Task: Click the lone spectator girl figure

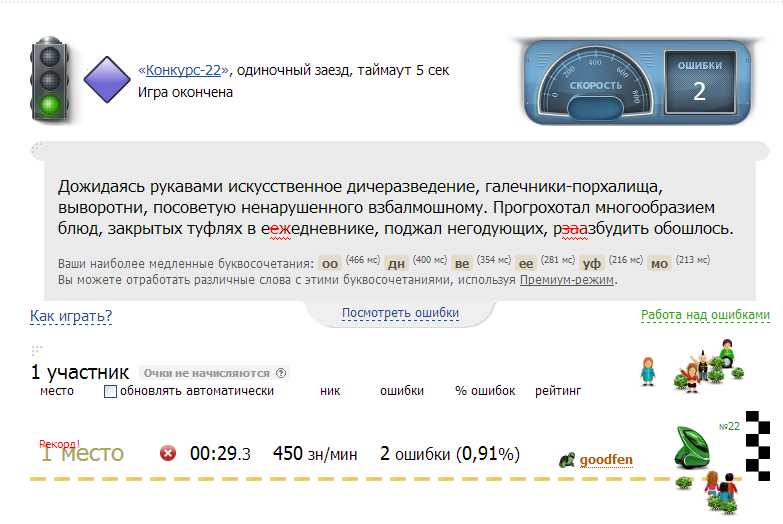Action: click(x=648, y=371)
